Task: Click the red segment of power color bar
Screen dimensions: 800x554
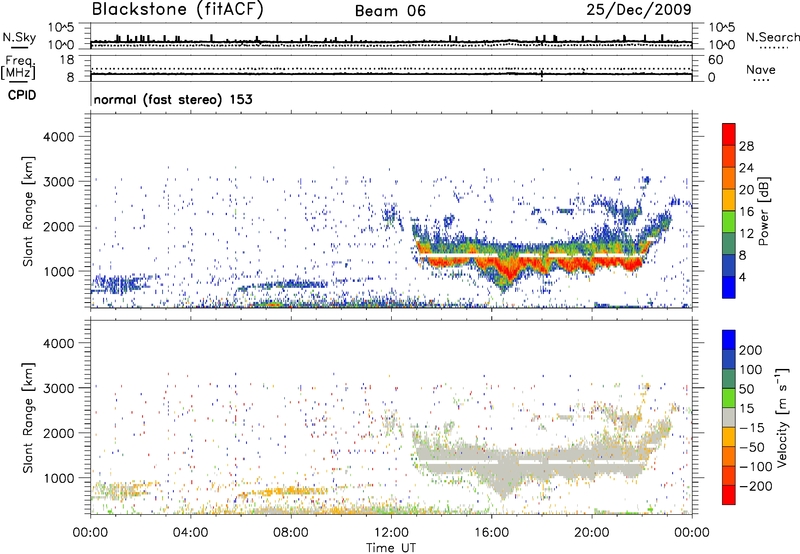Action: coord(729,134)
